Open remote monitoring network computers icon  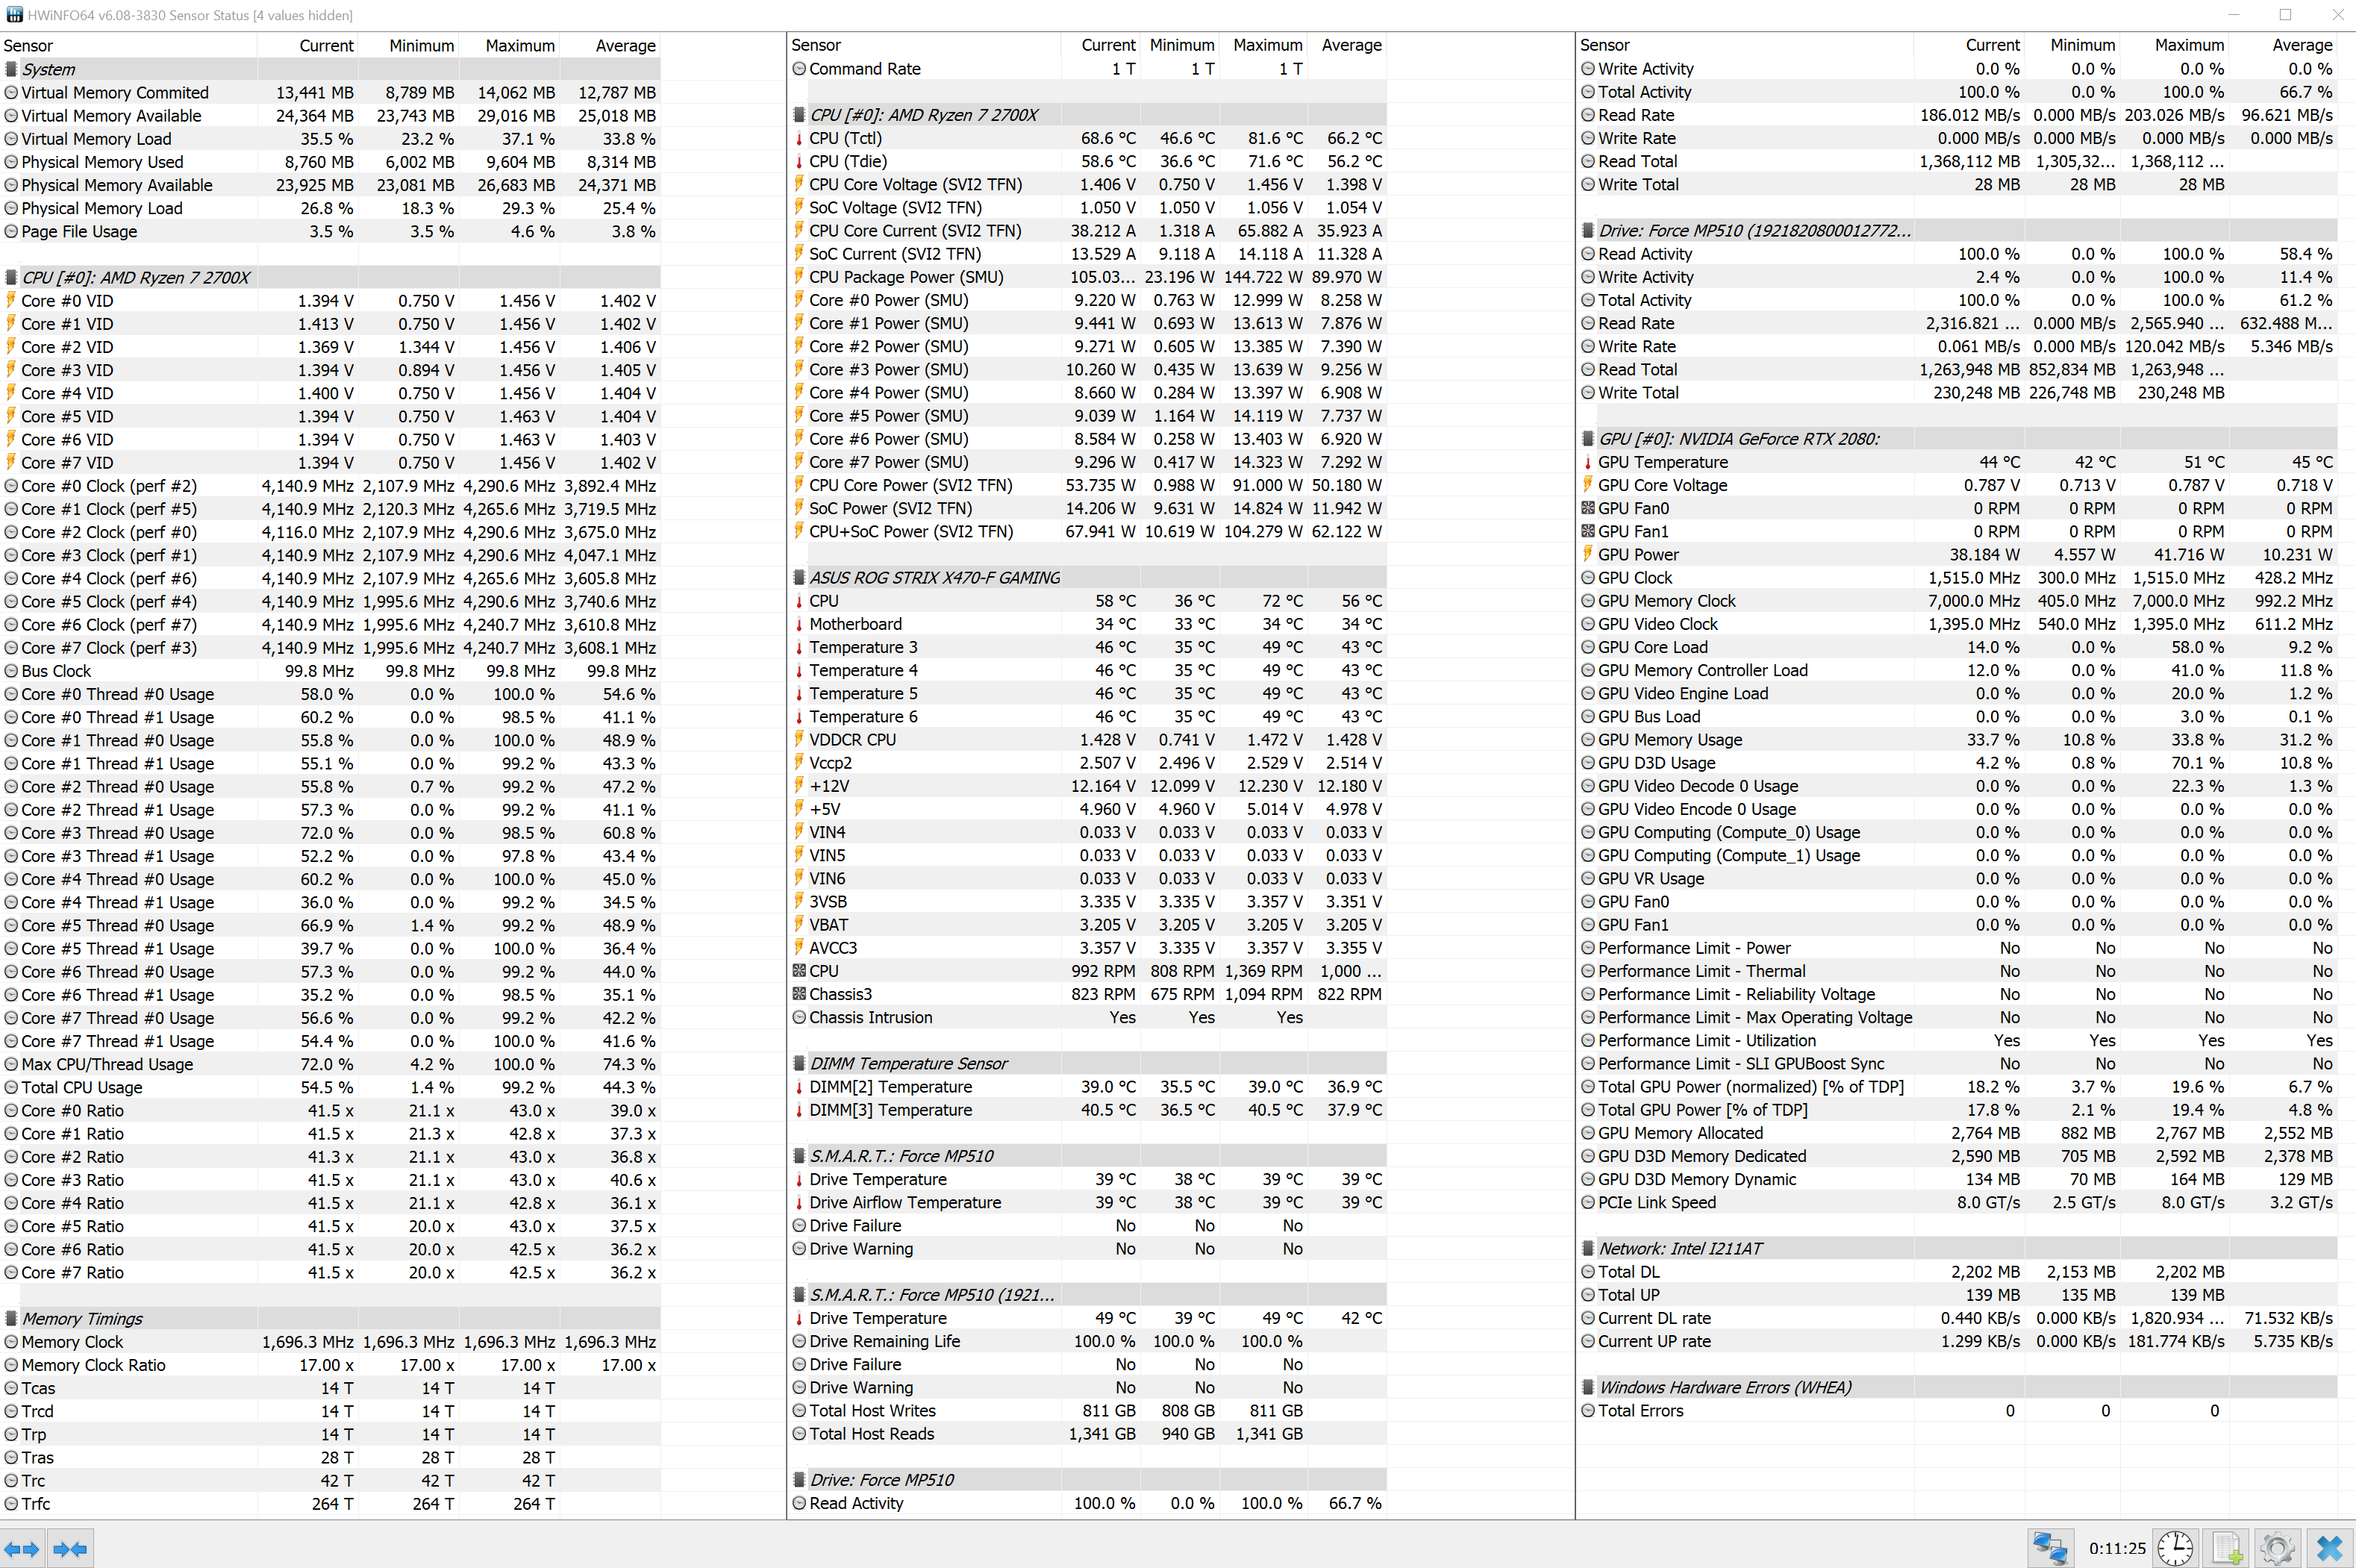pyautogui.click(x=2050, y=1549)
